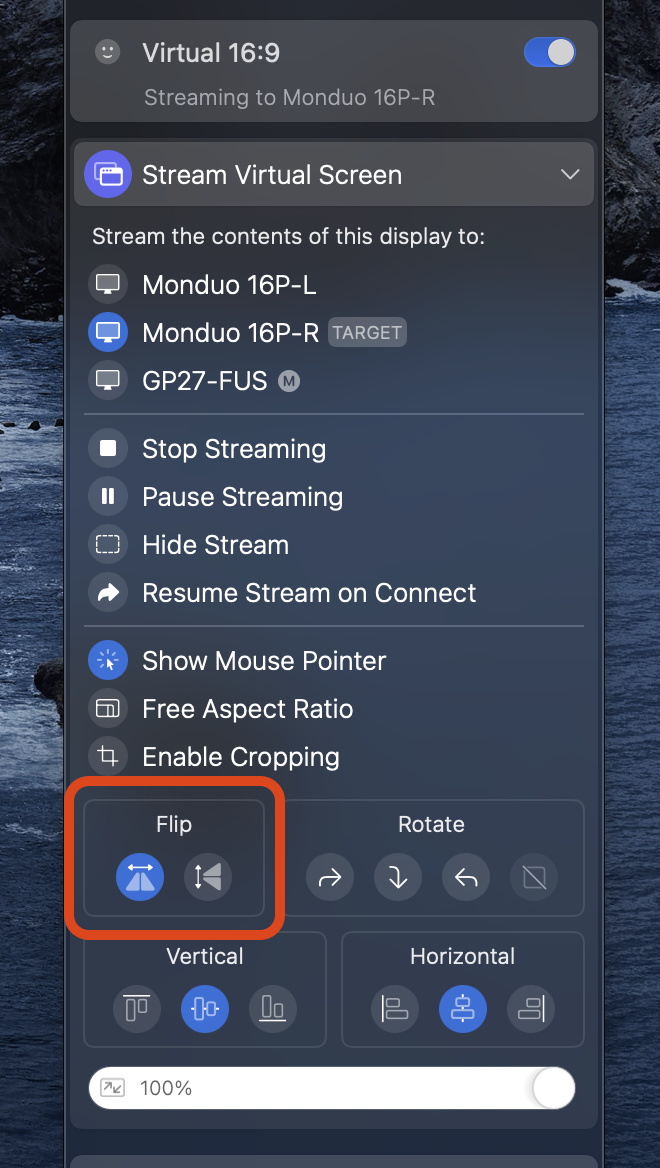Collapse the Stream Virtual Screen section
Screen dimensions: 660x1168
pos(570,174)
